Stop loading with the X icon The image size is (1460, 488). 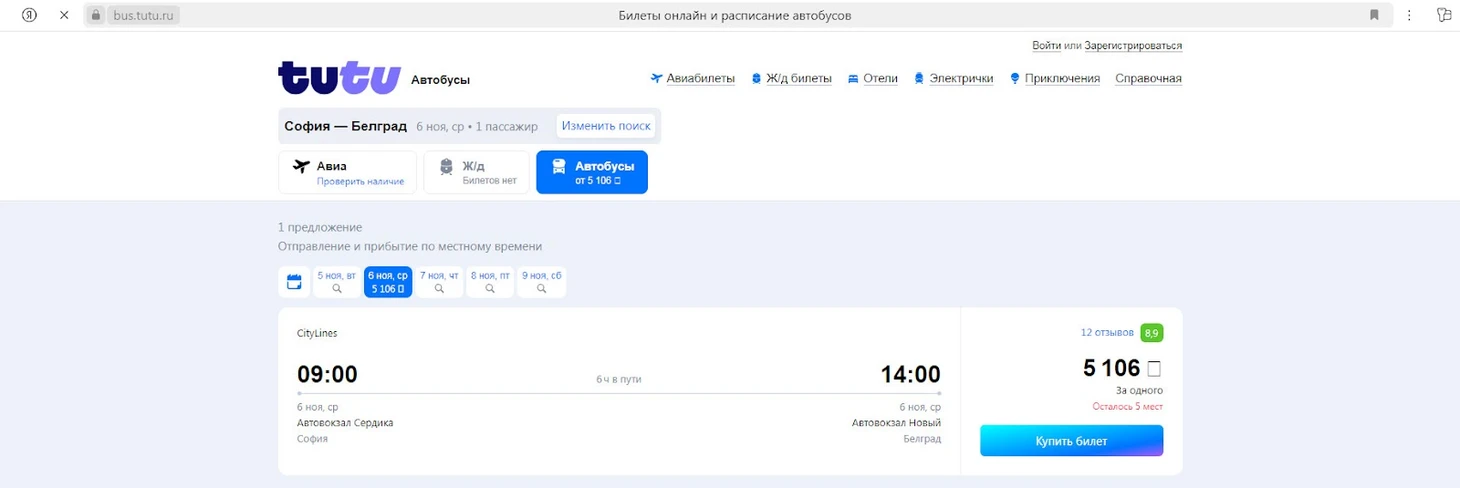[64, 15]
